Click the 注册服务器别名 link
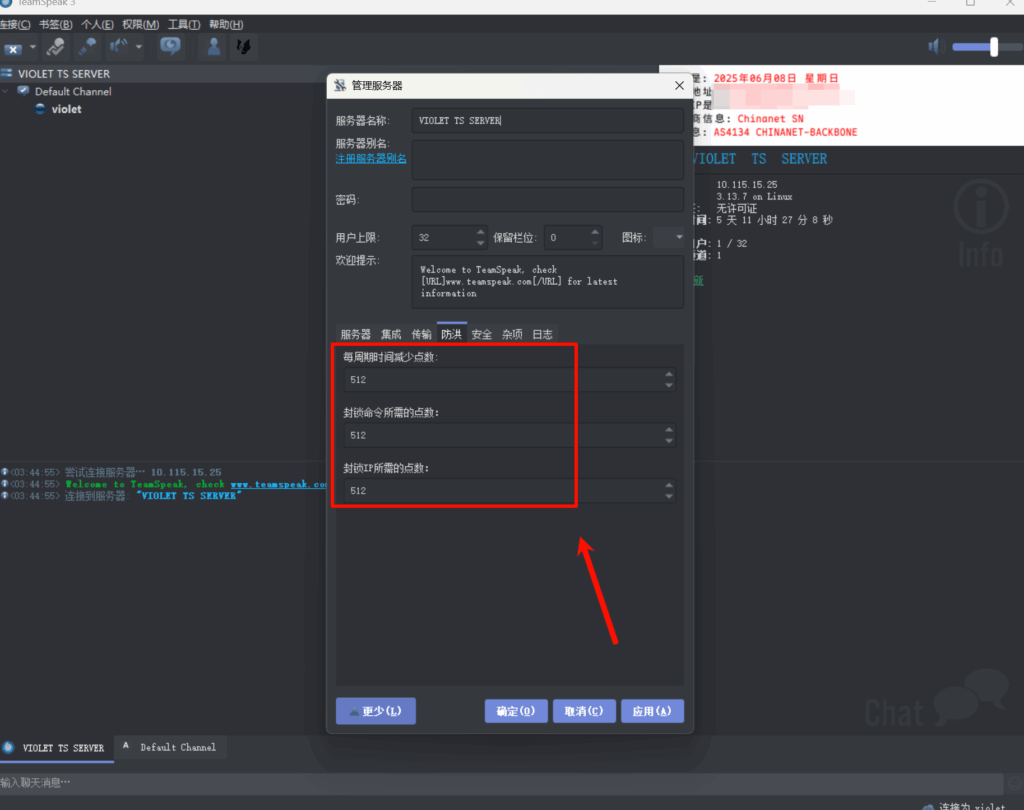 coord(371,158)
